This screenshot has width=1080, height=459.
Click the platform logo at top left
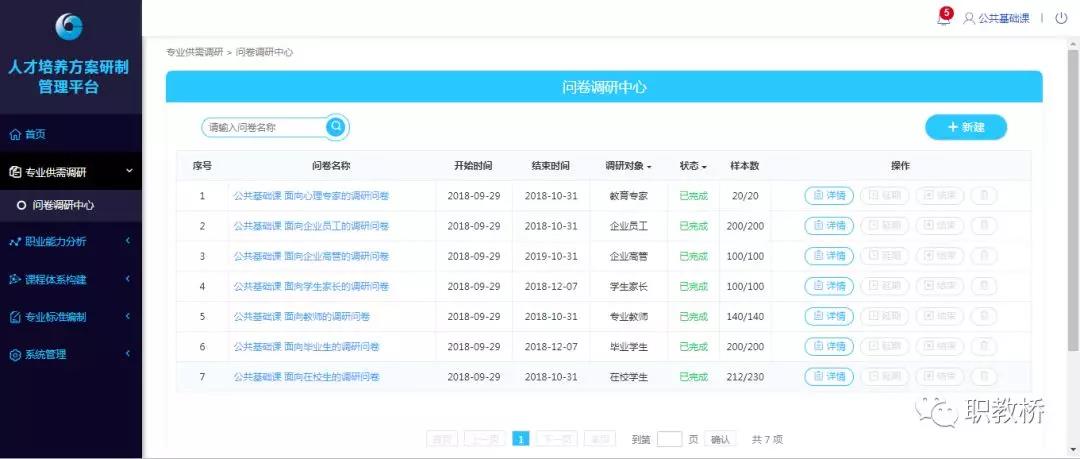click(x=70, y=27)
